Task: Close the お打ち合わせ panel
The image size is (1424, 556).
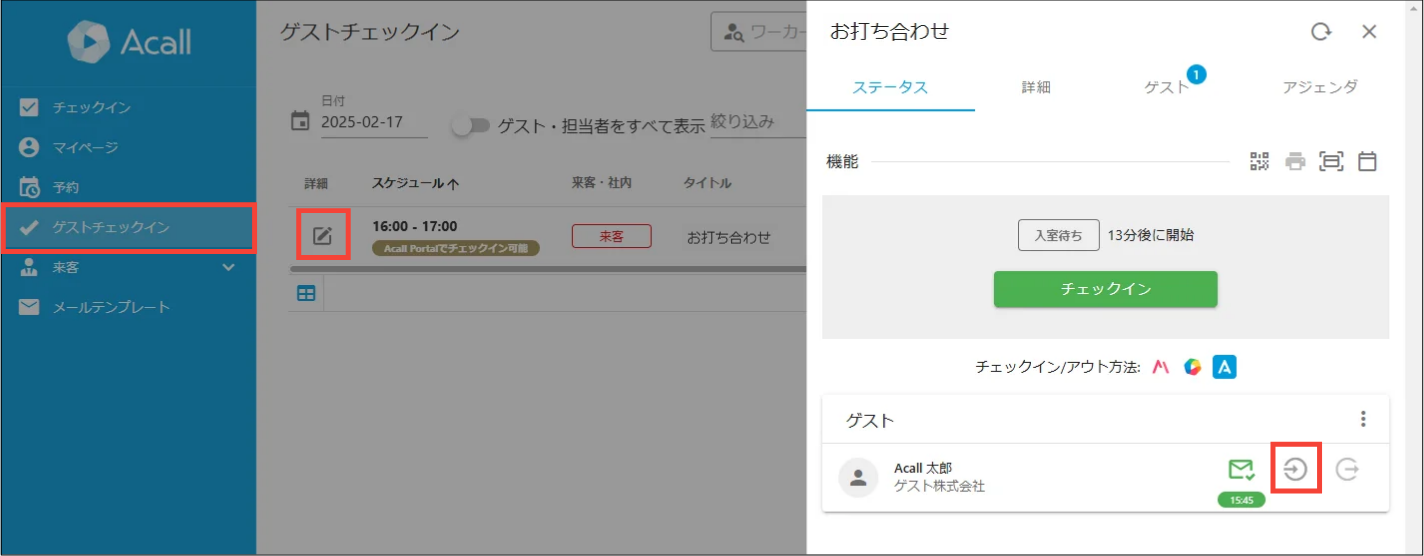Action: (x=1370, y=32)
